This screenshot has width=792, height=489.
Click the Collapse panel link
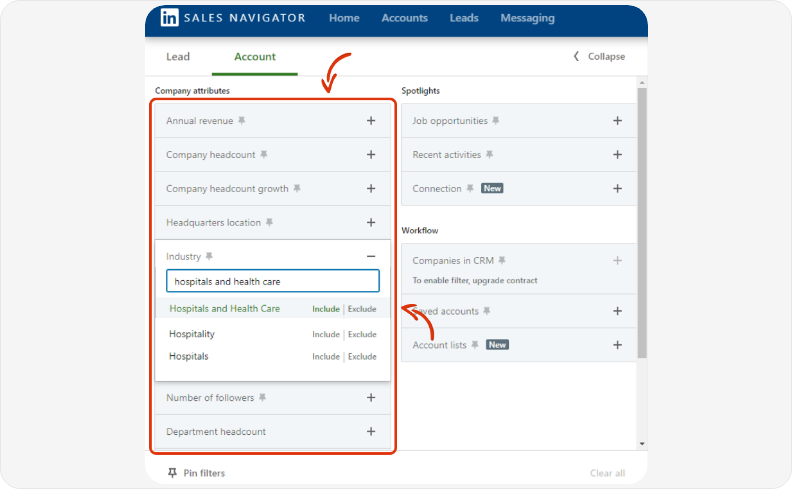point(606,57)
